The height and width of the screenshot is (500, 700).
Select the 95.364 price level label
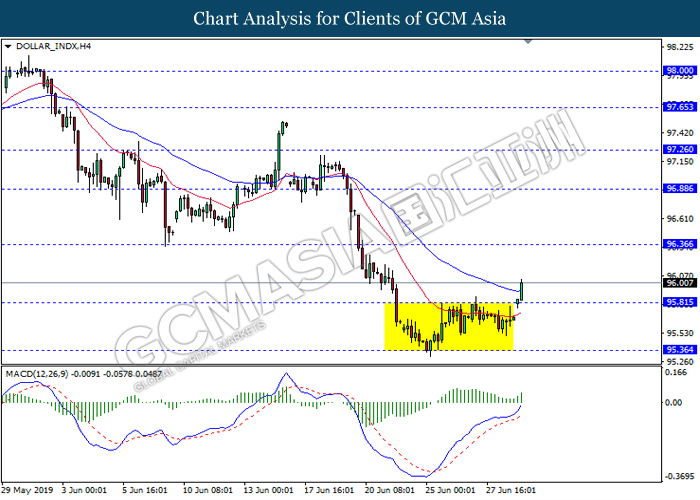pyautogui.click(x=679, y=350)
